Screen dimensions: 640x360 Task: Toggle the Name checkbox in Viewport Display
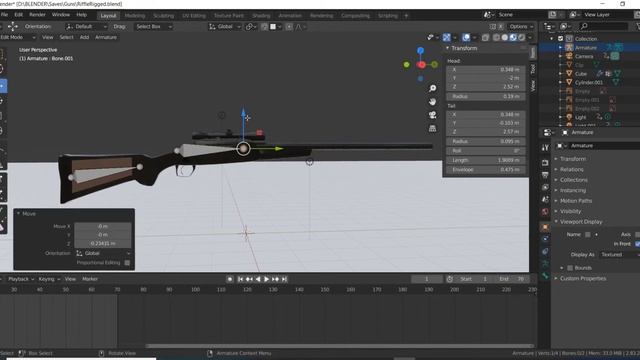click(588, 234)
